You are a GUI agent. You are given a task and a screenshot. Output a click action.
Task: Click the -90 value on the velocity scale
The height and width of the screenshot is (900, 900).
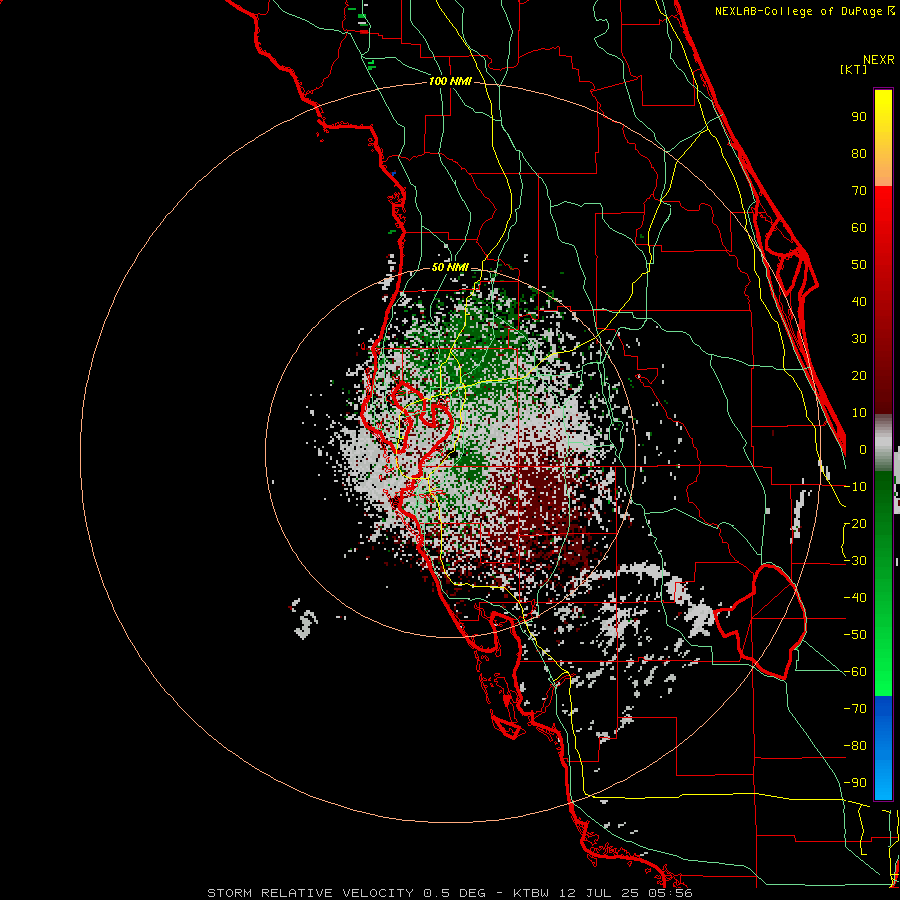pyautogui.click(x=855, y=783)
